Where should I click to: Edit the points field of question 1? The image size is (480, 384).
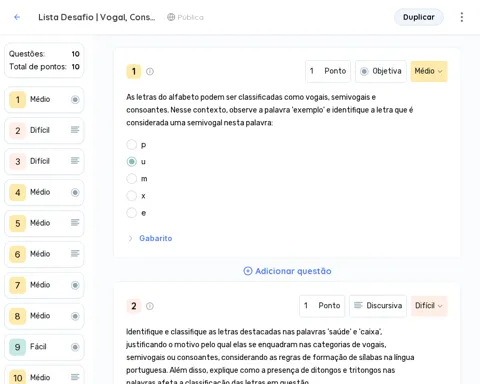(328, 71)
